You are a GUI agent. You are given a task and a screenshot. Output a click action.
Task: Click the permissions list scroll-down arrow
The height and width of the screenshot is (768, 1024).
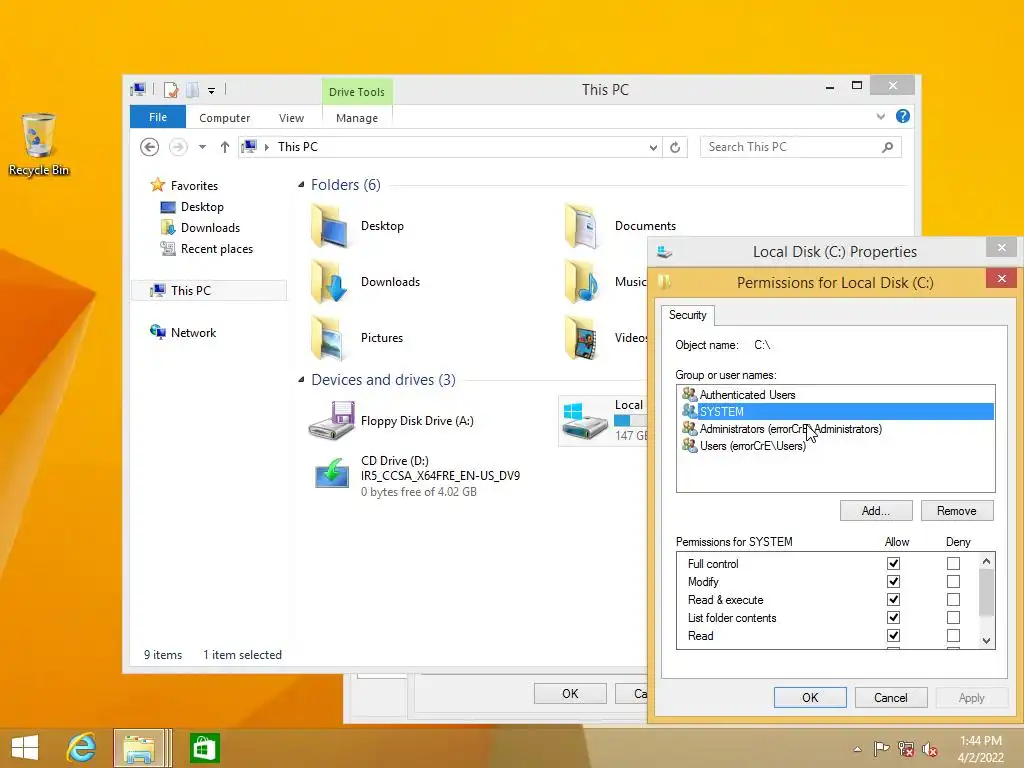coord(986,641)
